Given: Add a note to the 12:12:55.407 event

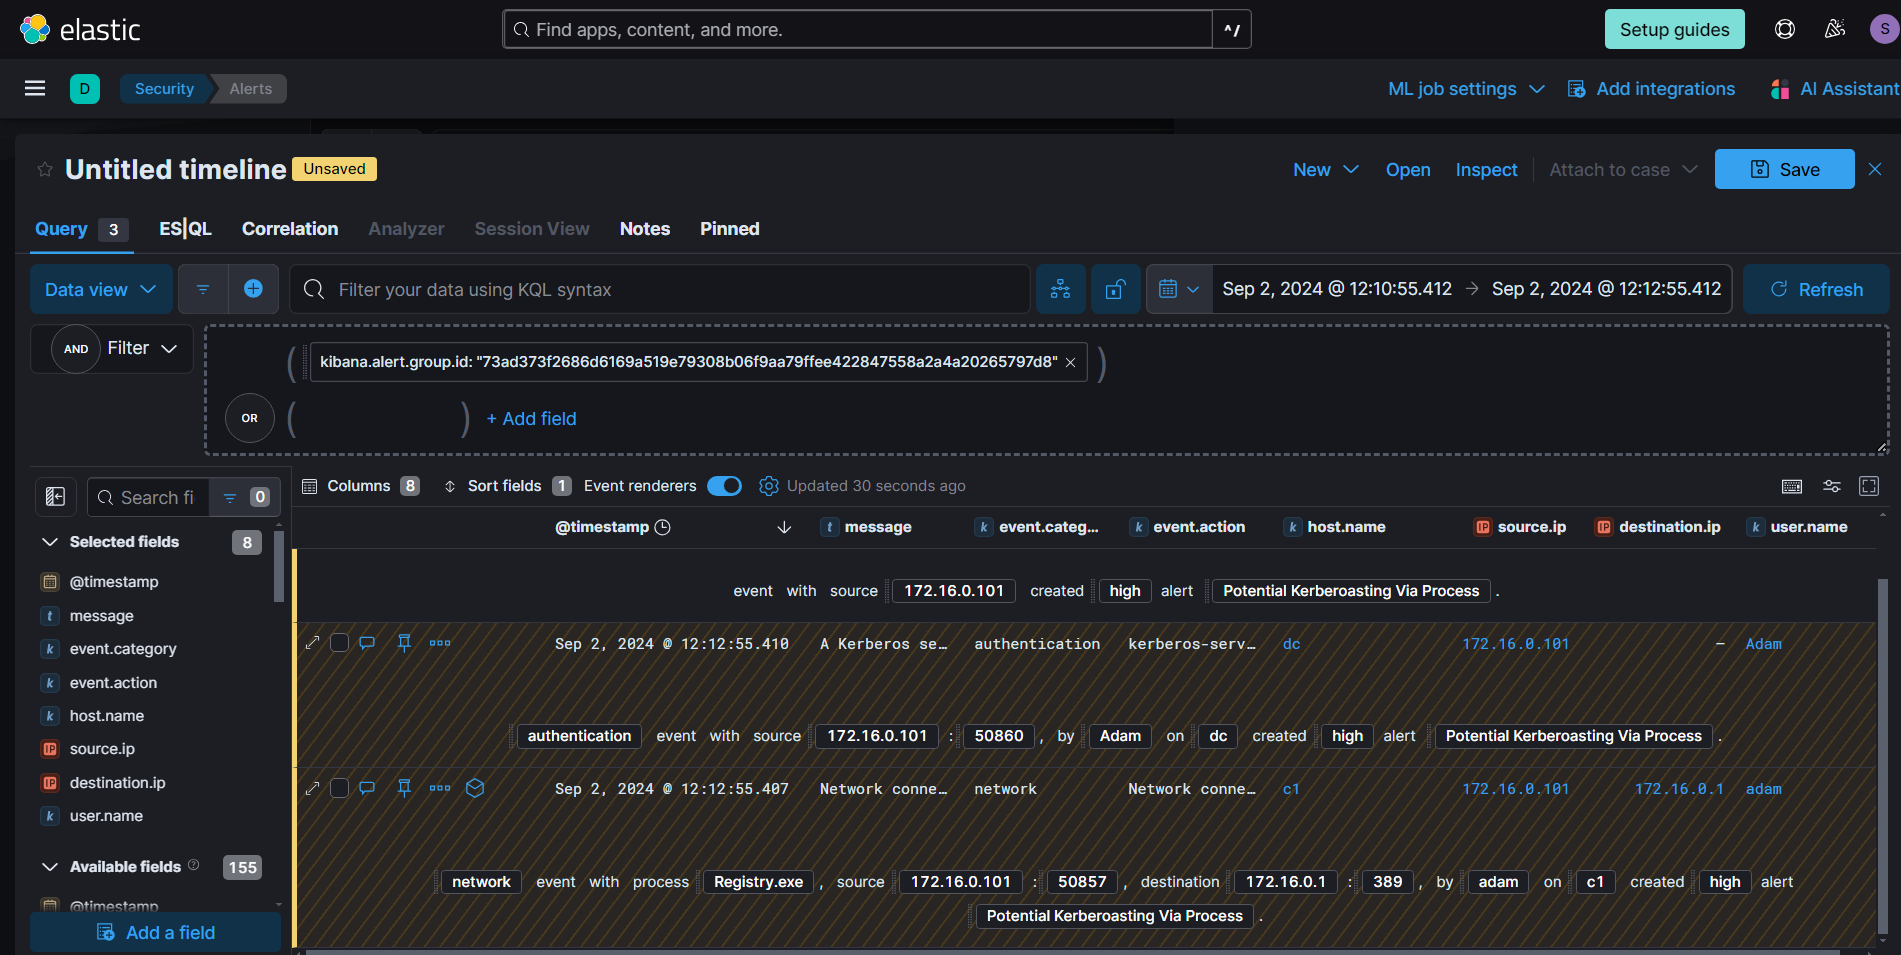Looking at the screenshot, I should pyautogui.click(x=367, y=788).
